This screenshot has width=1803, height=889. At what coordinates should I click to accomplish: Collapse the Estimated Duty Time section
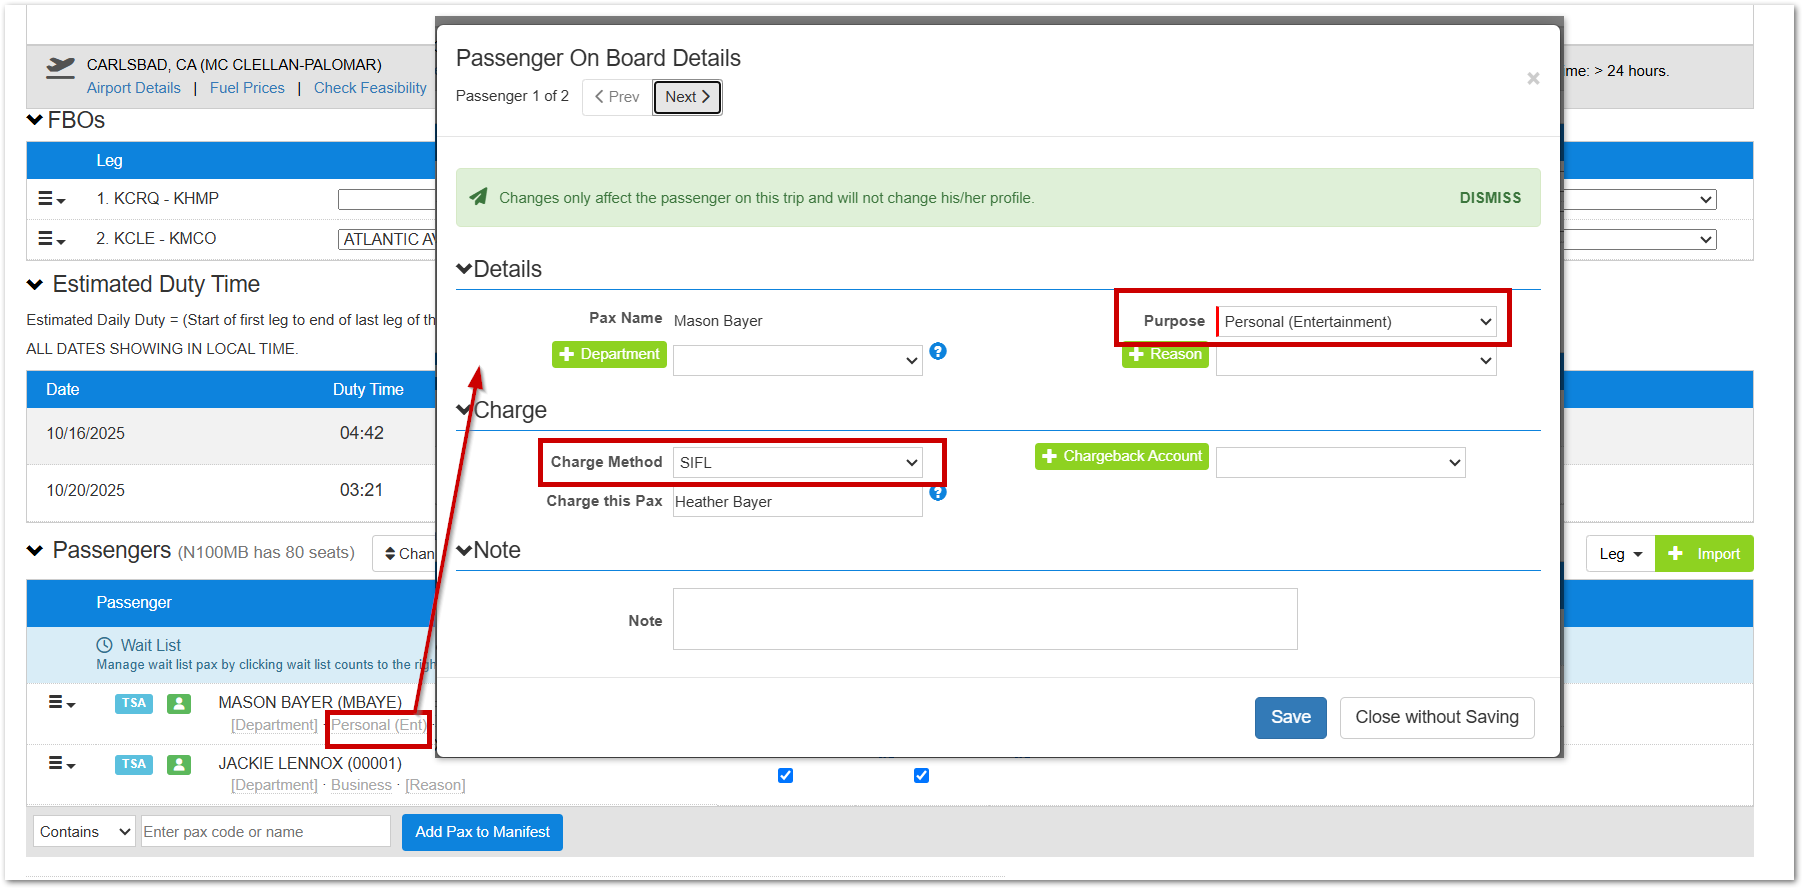click(x=35, y=285)
